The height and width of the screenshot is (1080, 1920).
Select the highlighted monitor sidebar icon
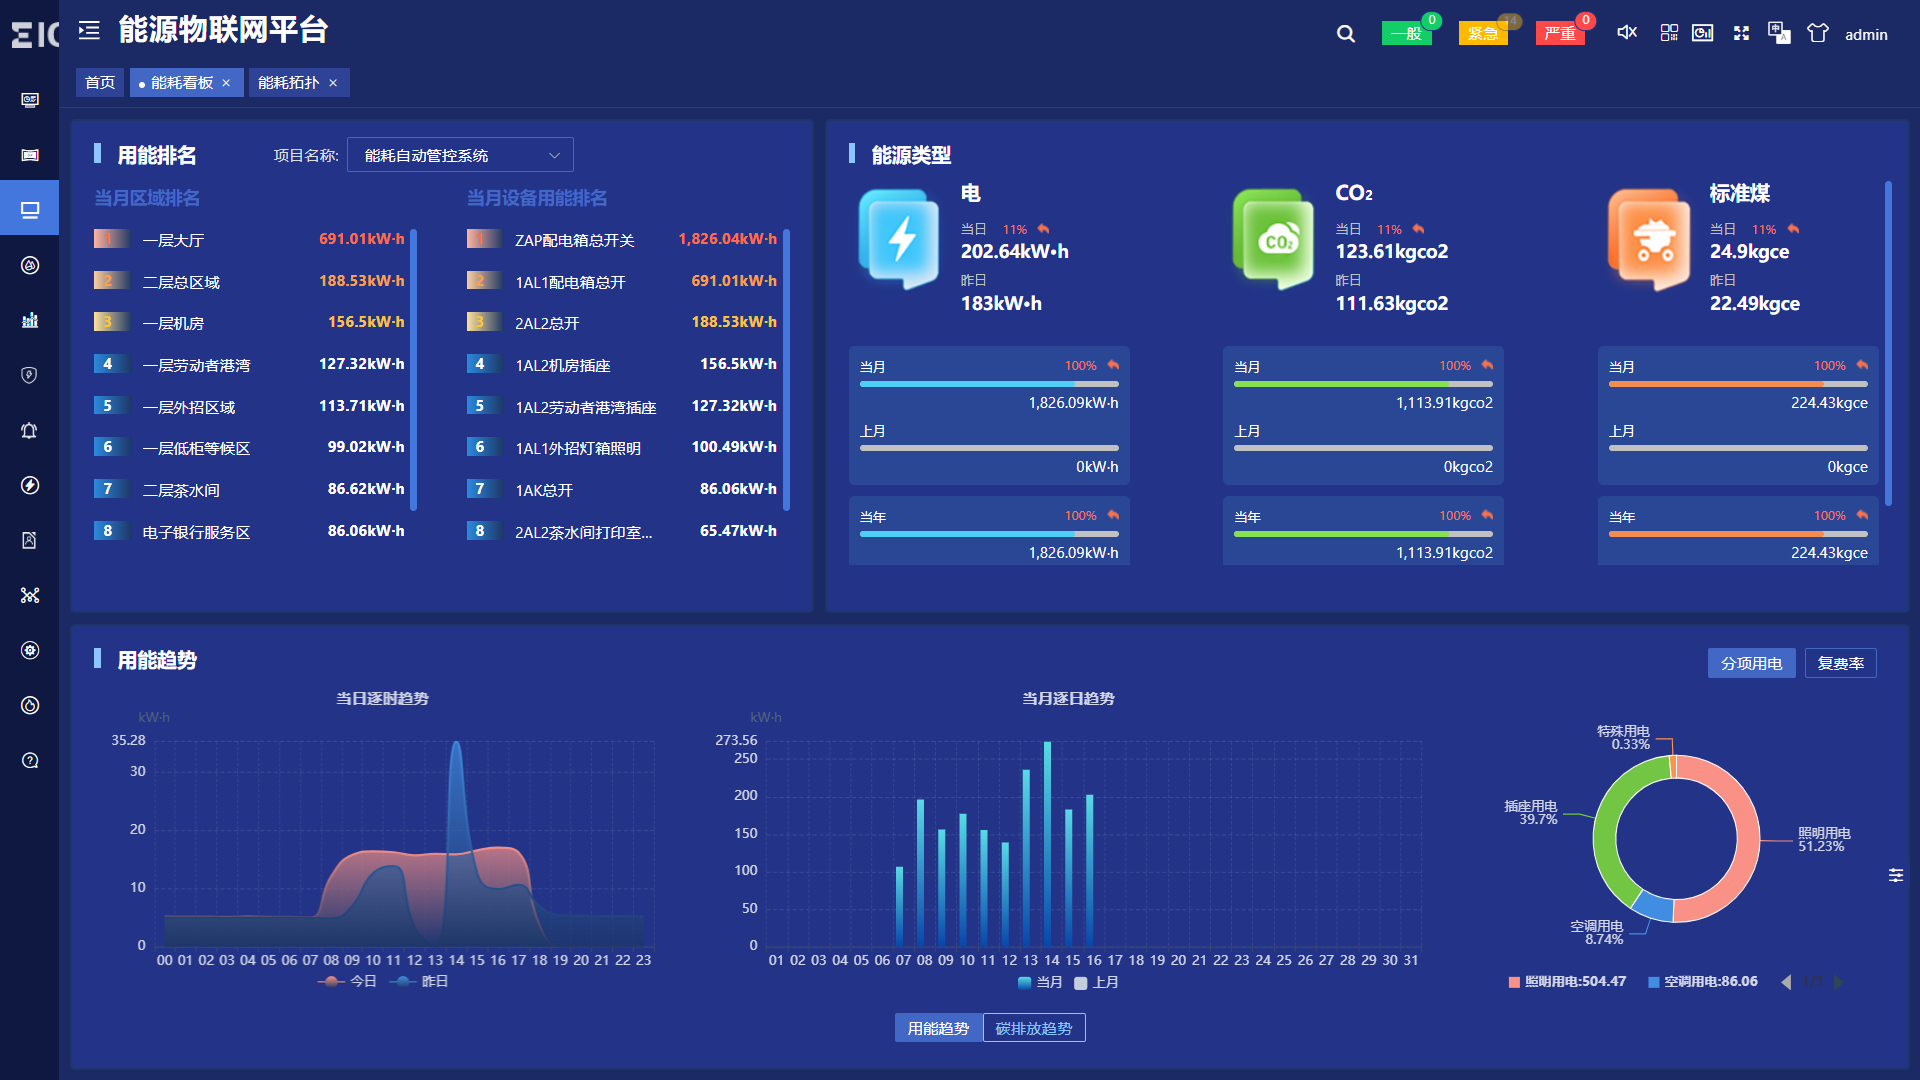(30, 210)
